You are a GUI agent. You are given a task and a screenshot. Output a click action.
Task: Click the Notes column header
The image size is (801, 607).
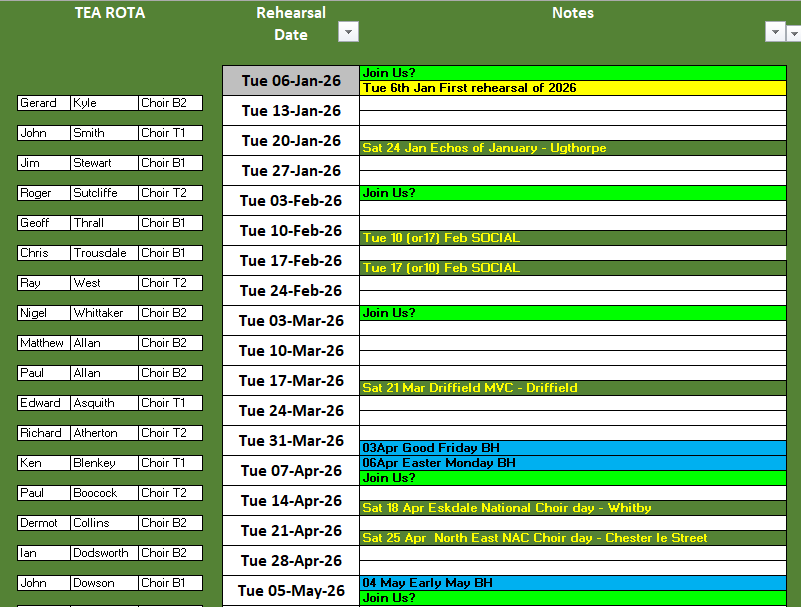coord(572,13)
